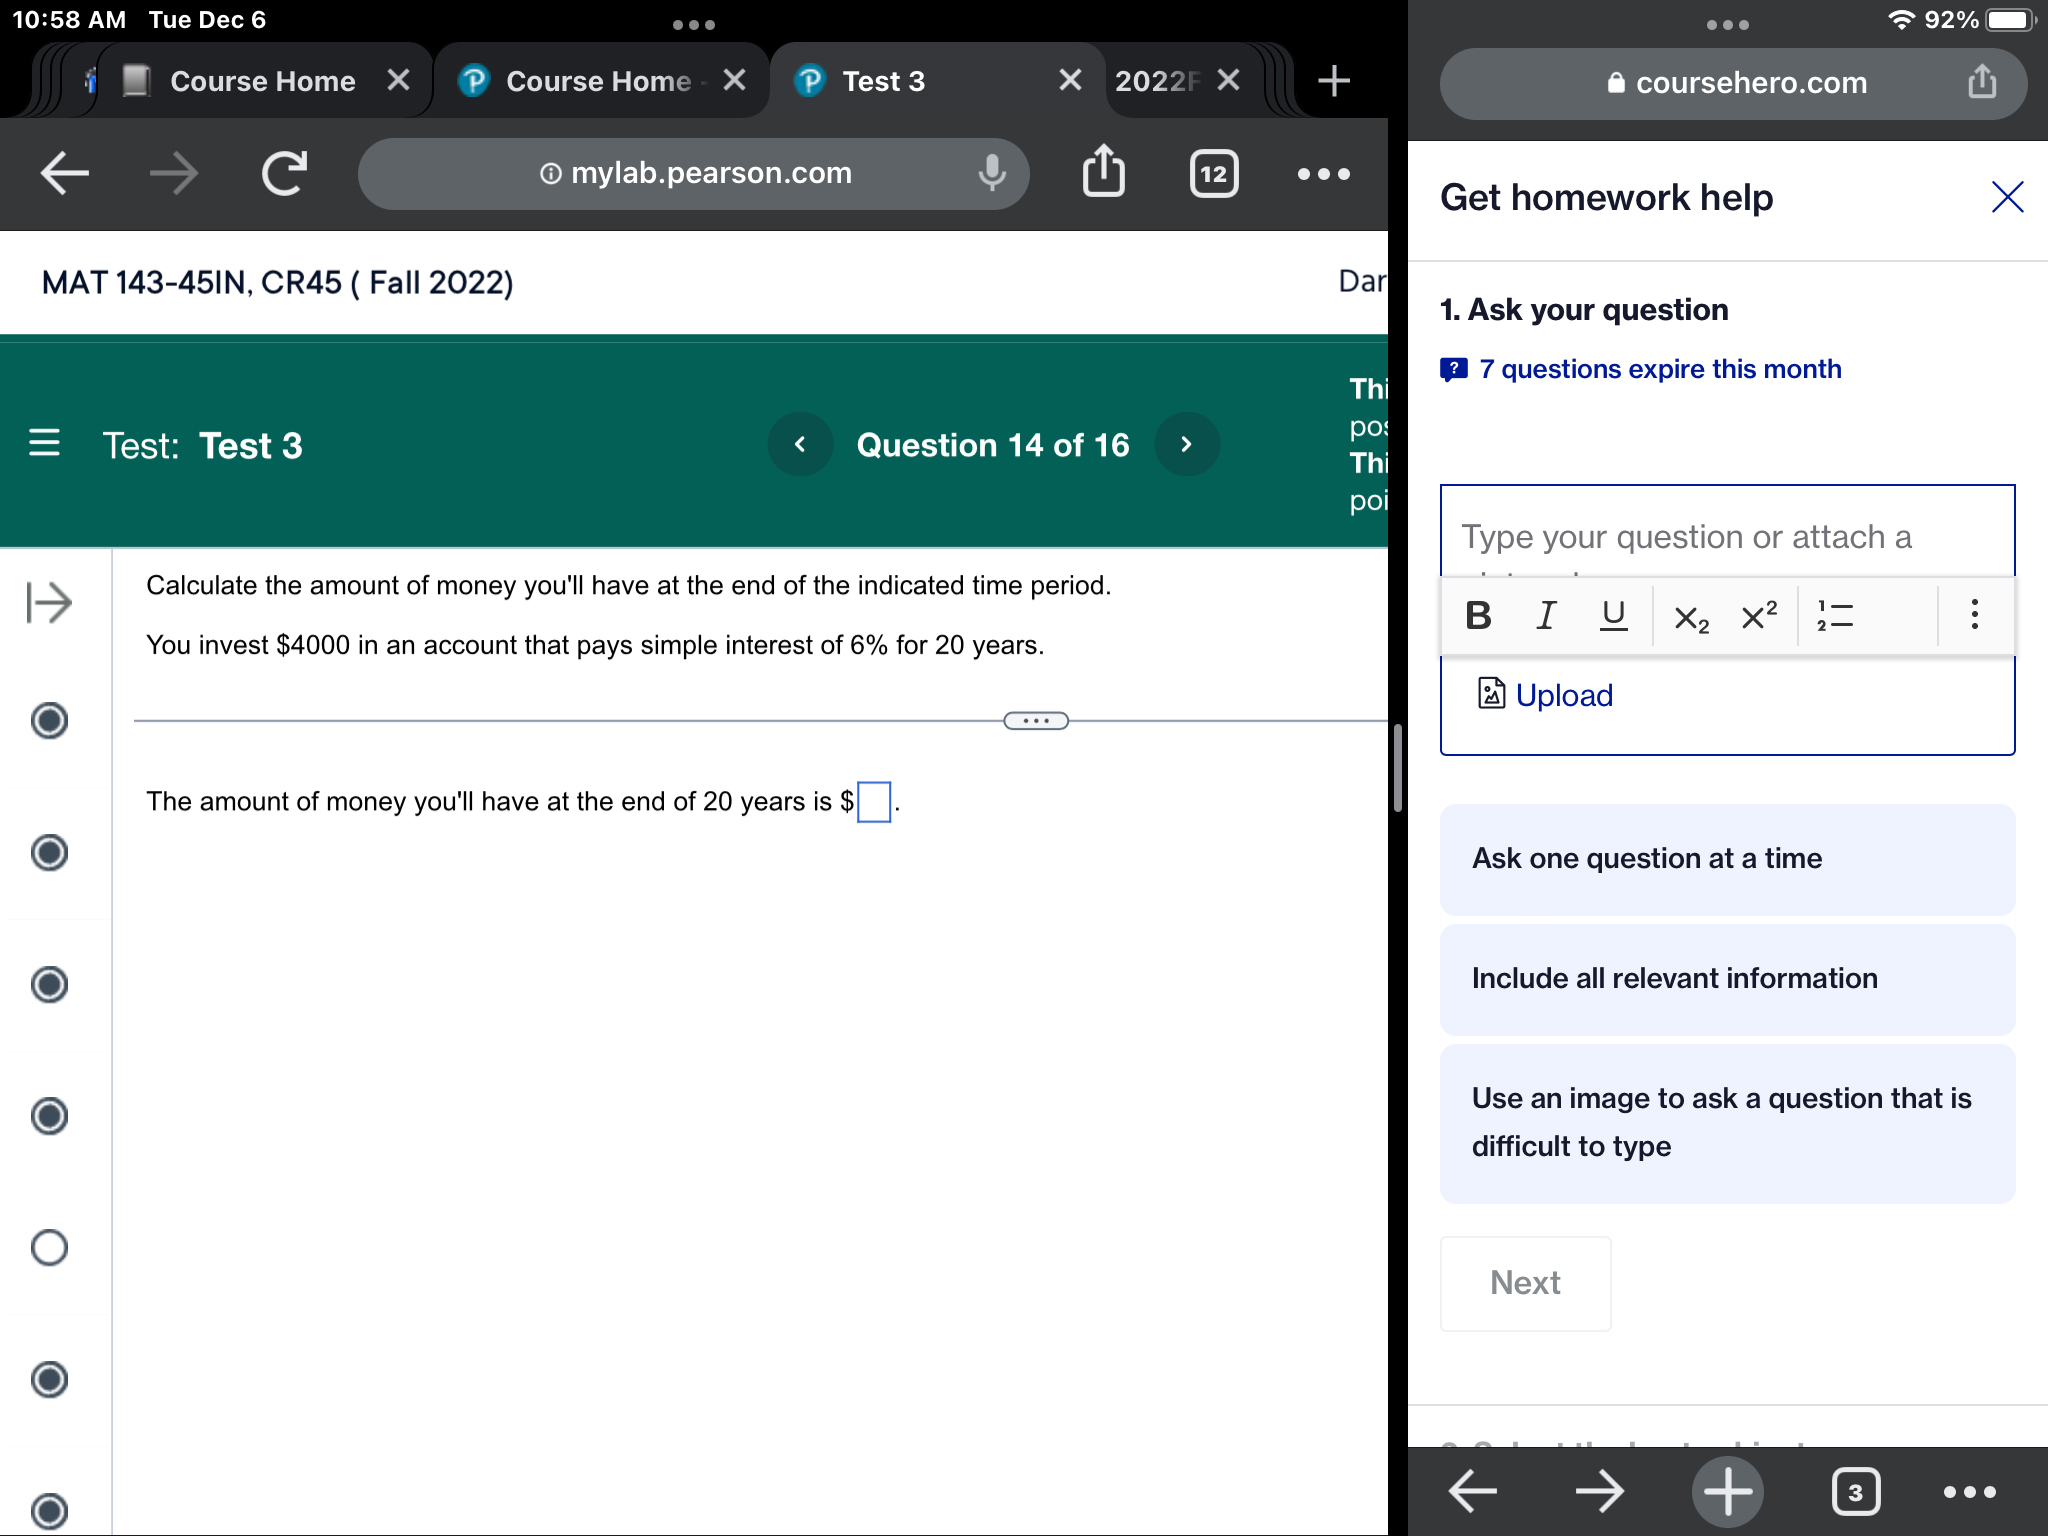Reload the mylab.pearson.com page
2048x1536 pixels.
click(x=284, y=173)
